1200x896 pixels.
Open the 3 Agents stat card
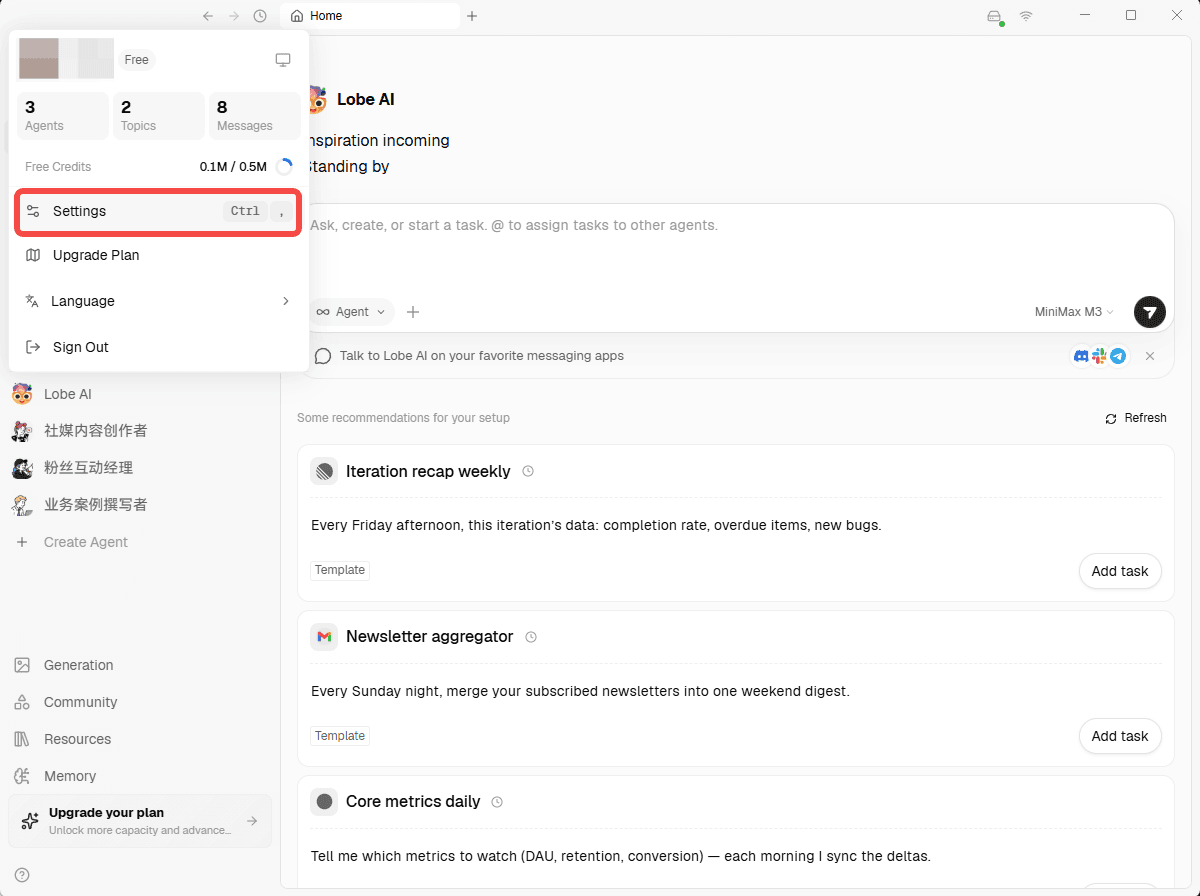click(63, 116)
